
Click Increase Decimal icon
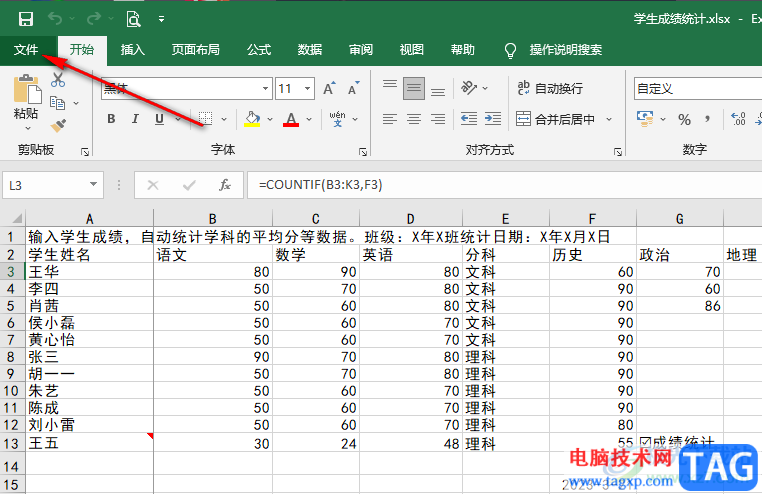738,119
